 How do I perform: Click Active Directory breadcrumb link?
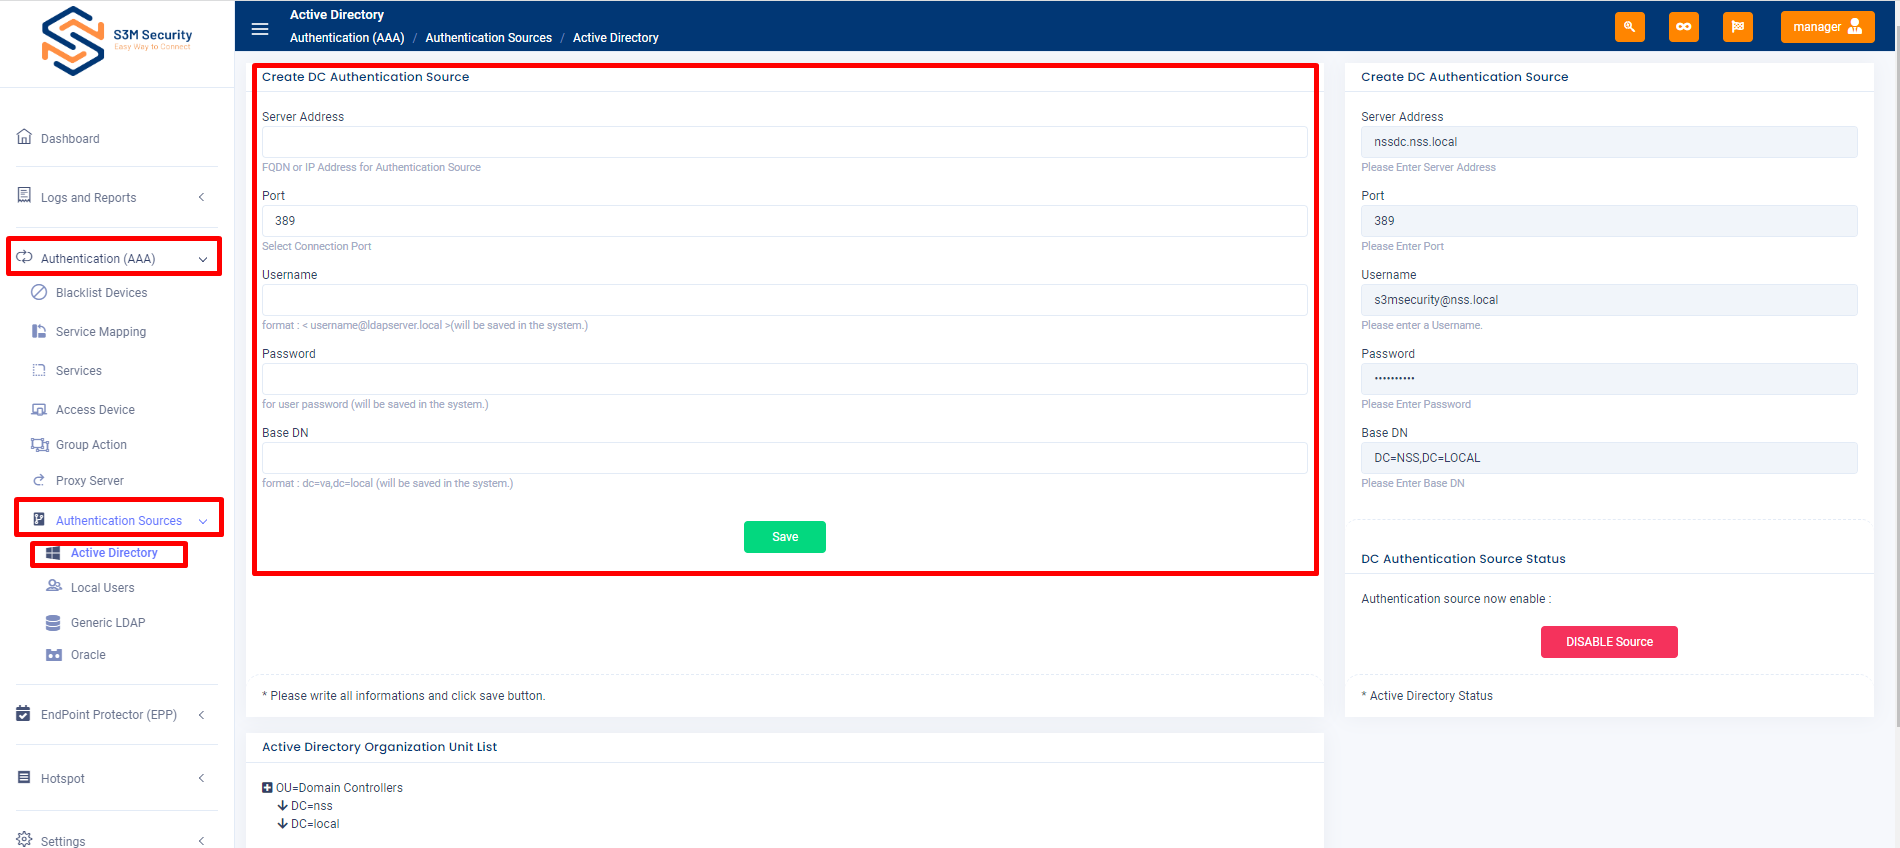(616, 38)
